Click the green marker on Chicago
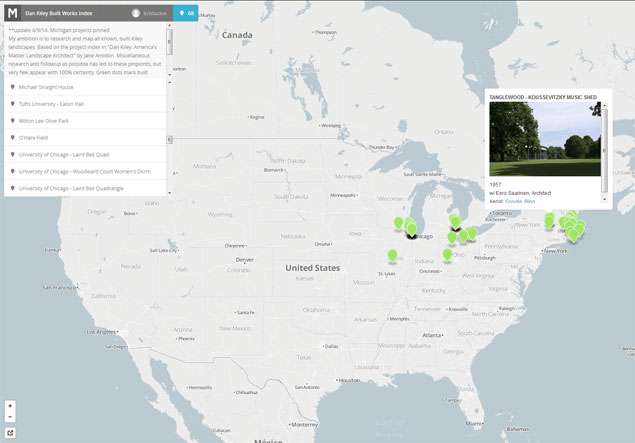The height and width of the screenshot is (443, 635). click(x=412, y=230)
